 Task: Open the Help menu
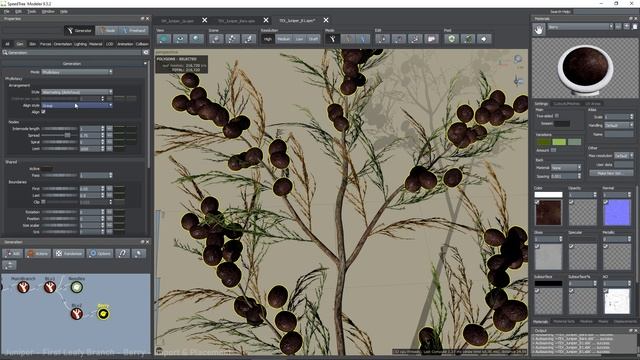coord(64,11)
